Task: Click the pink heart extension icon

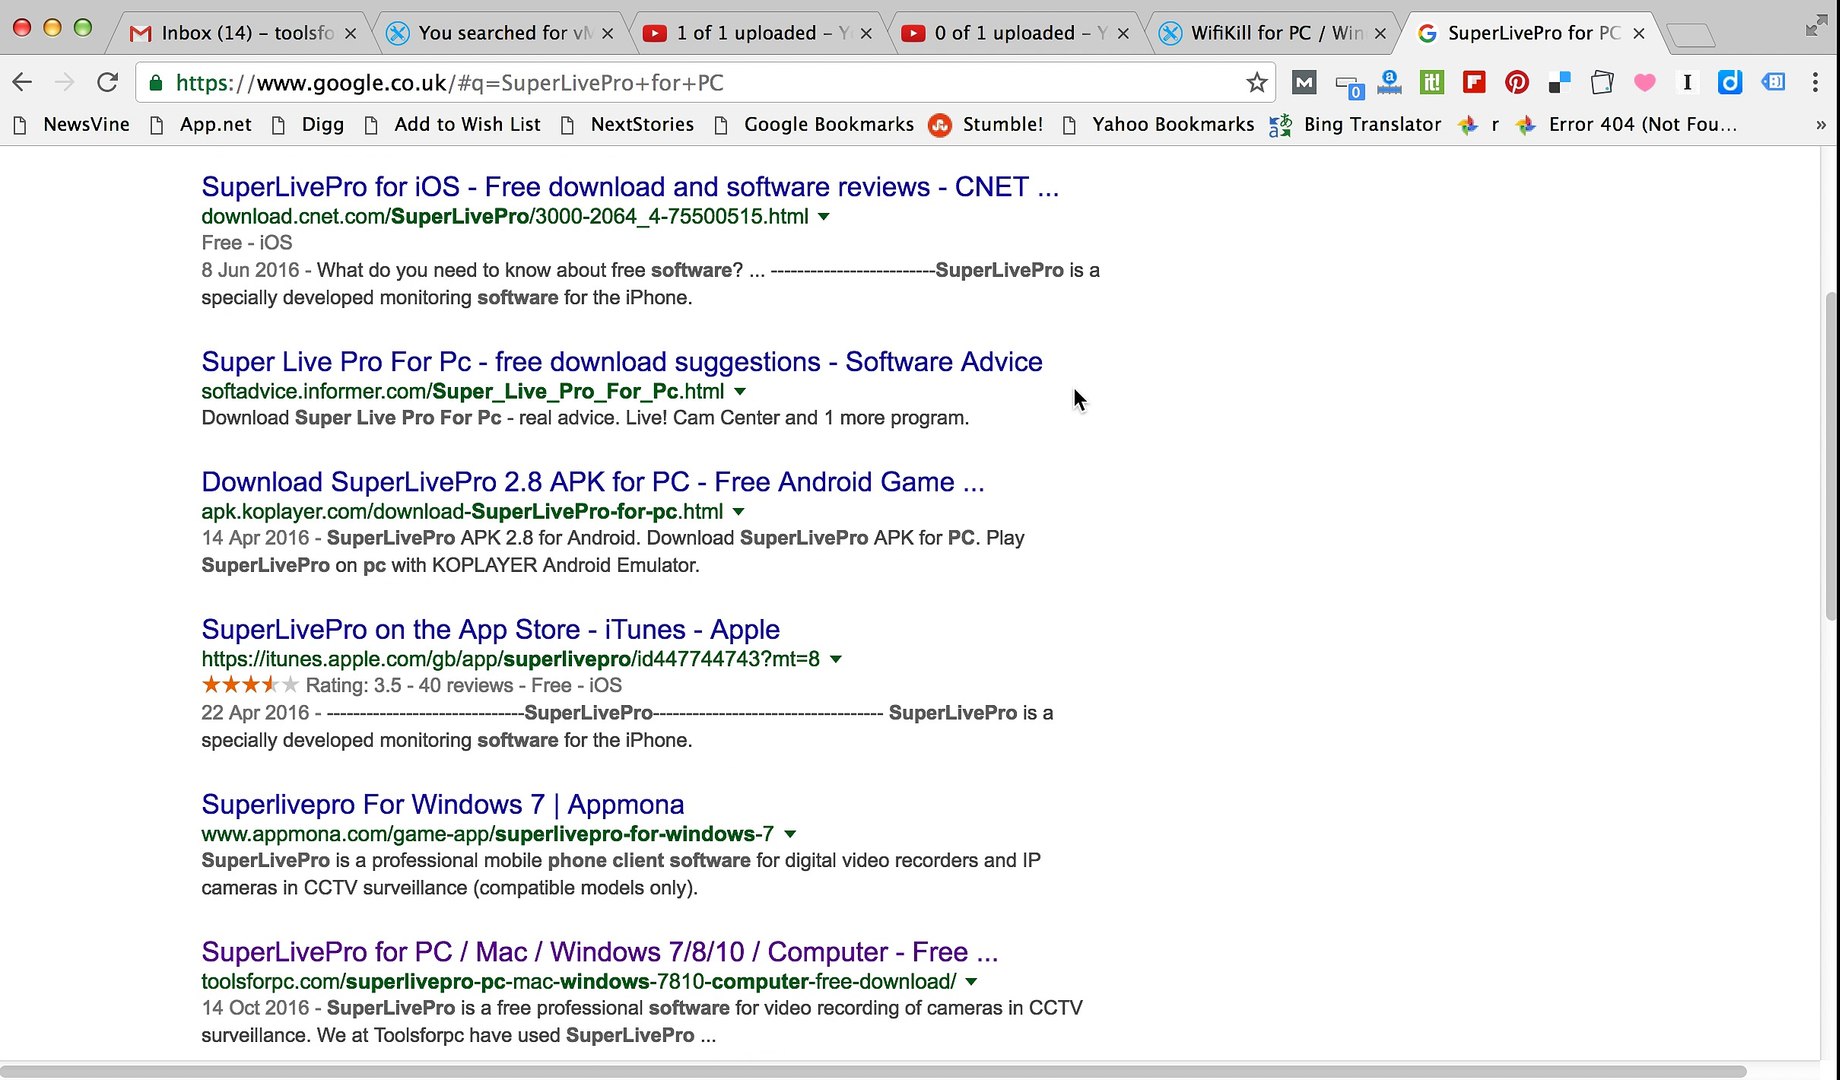Action: [x=1644, y=83]
